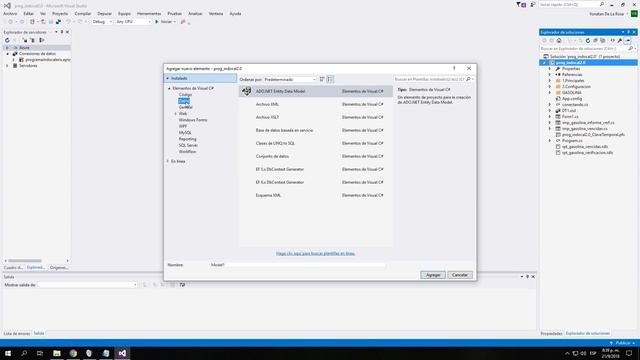Select Base de datos basada en servicio
The height and width of the screenshot is (360, 640).
coord(316,131)
